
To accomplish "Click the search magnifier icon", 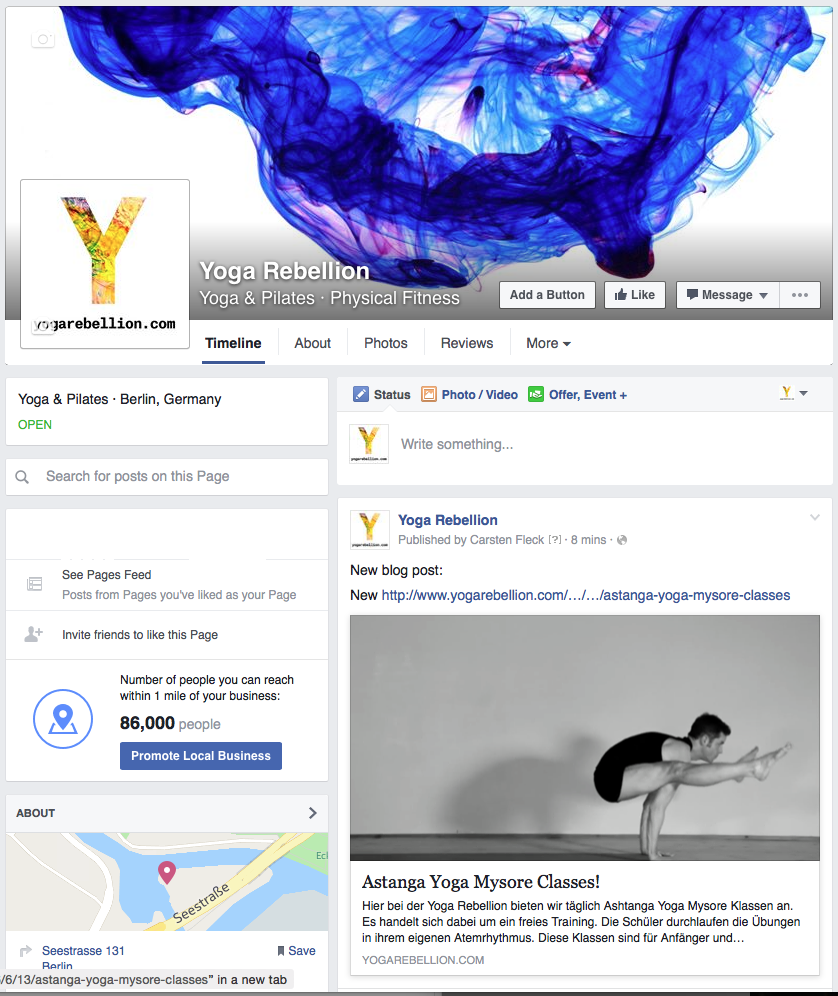I will point(22,476).
